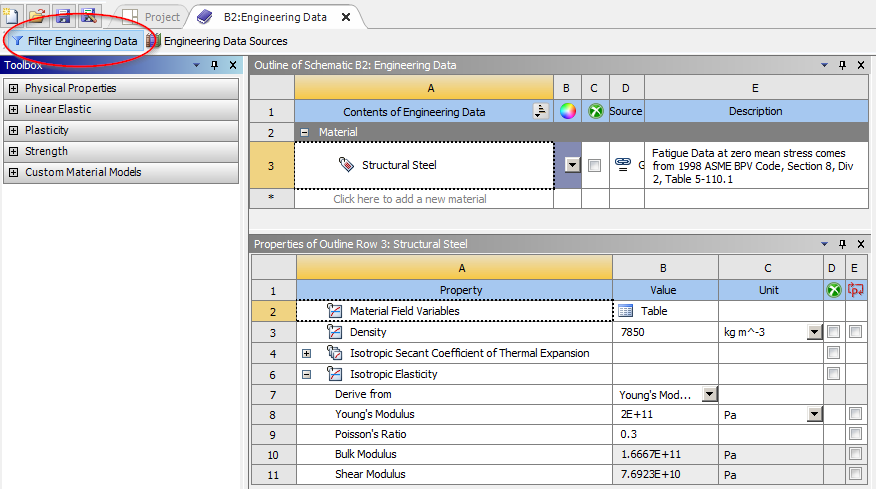Click the New project icon
This screenshot has width=876, height=489.
tap(10, 16)
